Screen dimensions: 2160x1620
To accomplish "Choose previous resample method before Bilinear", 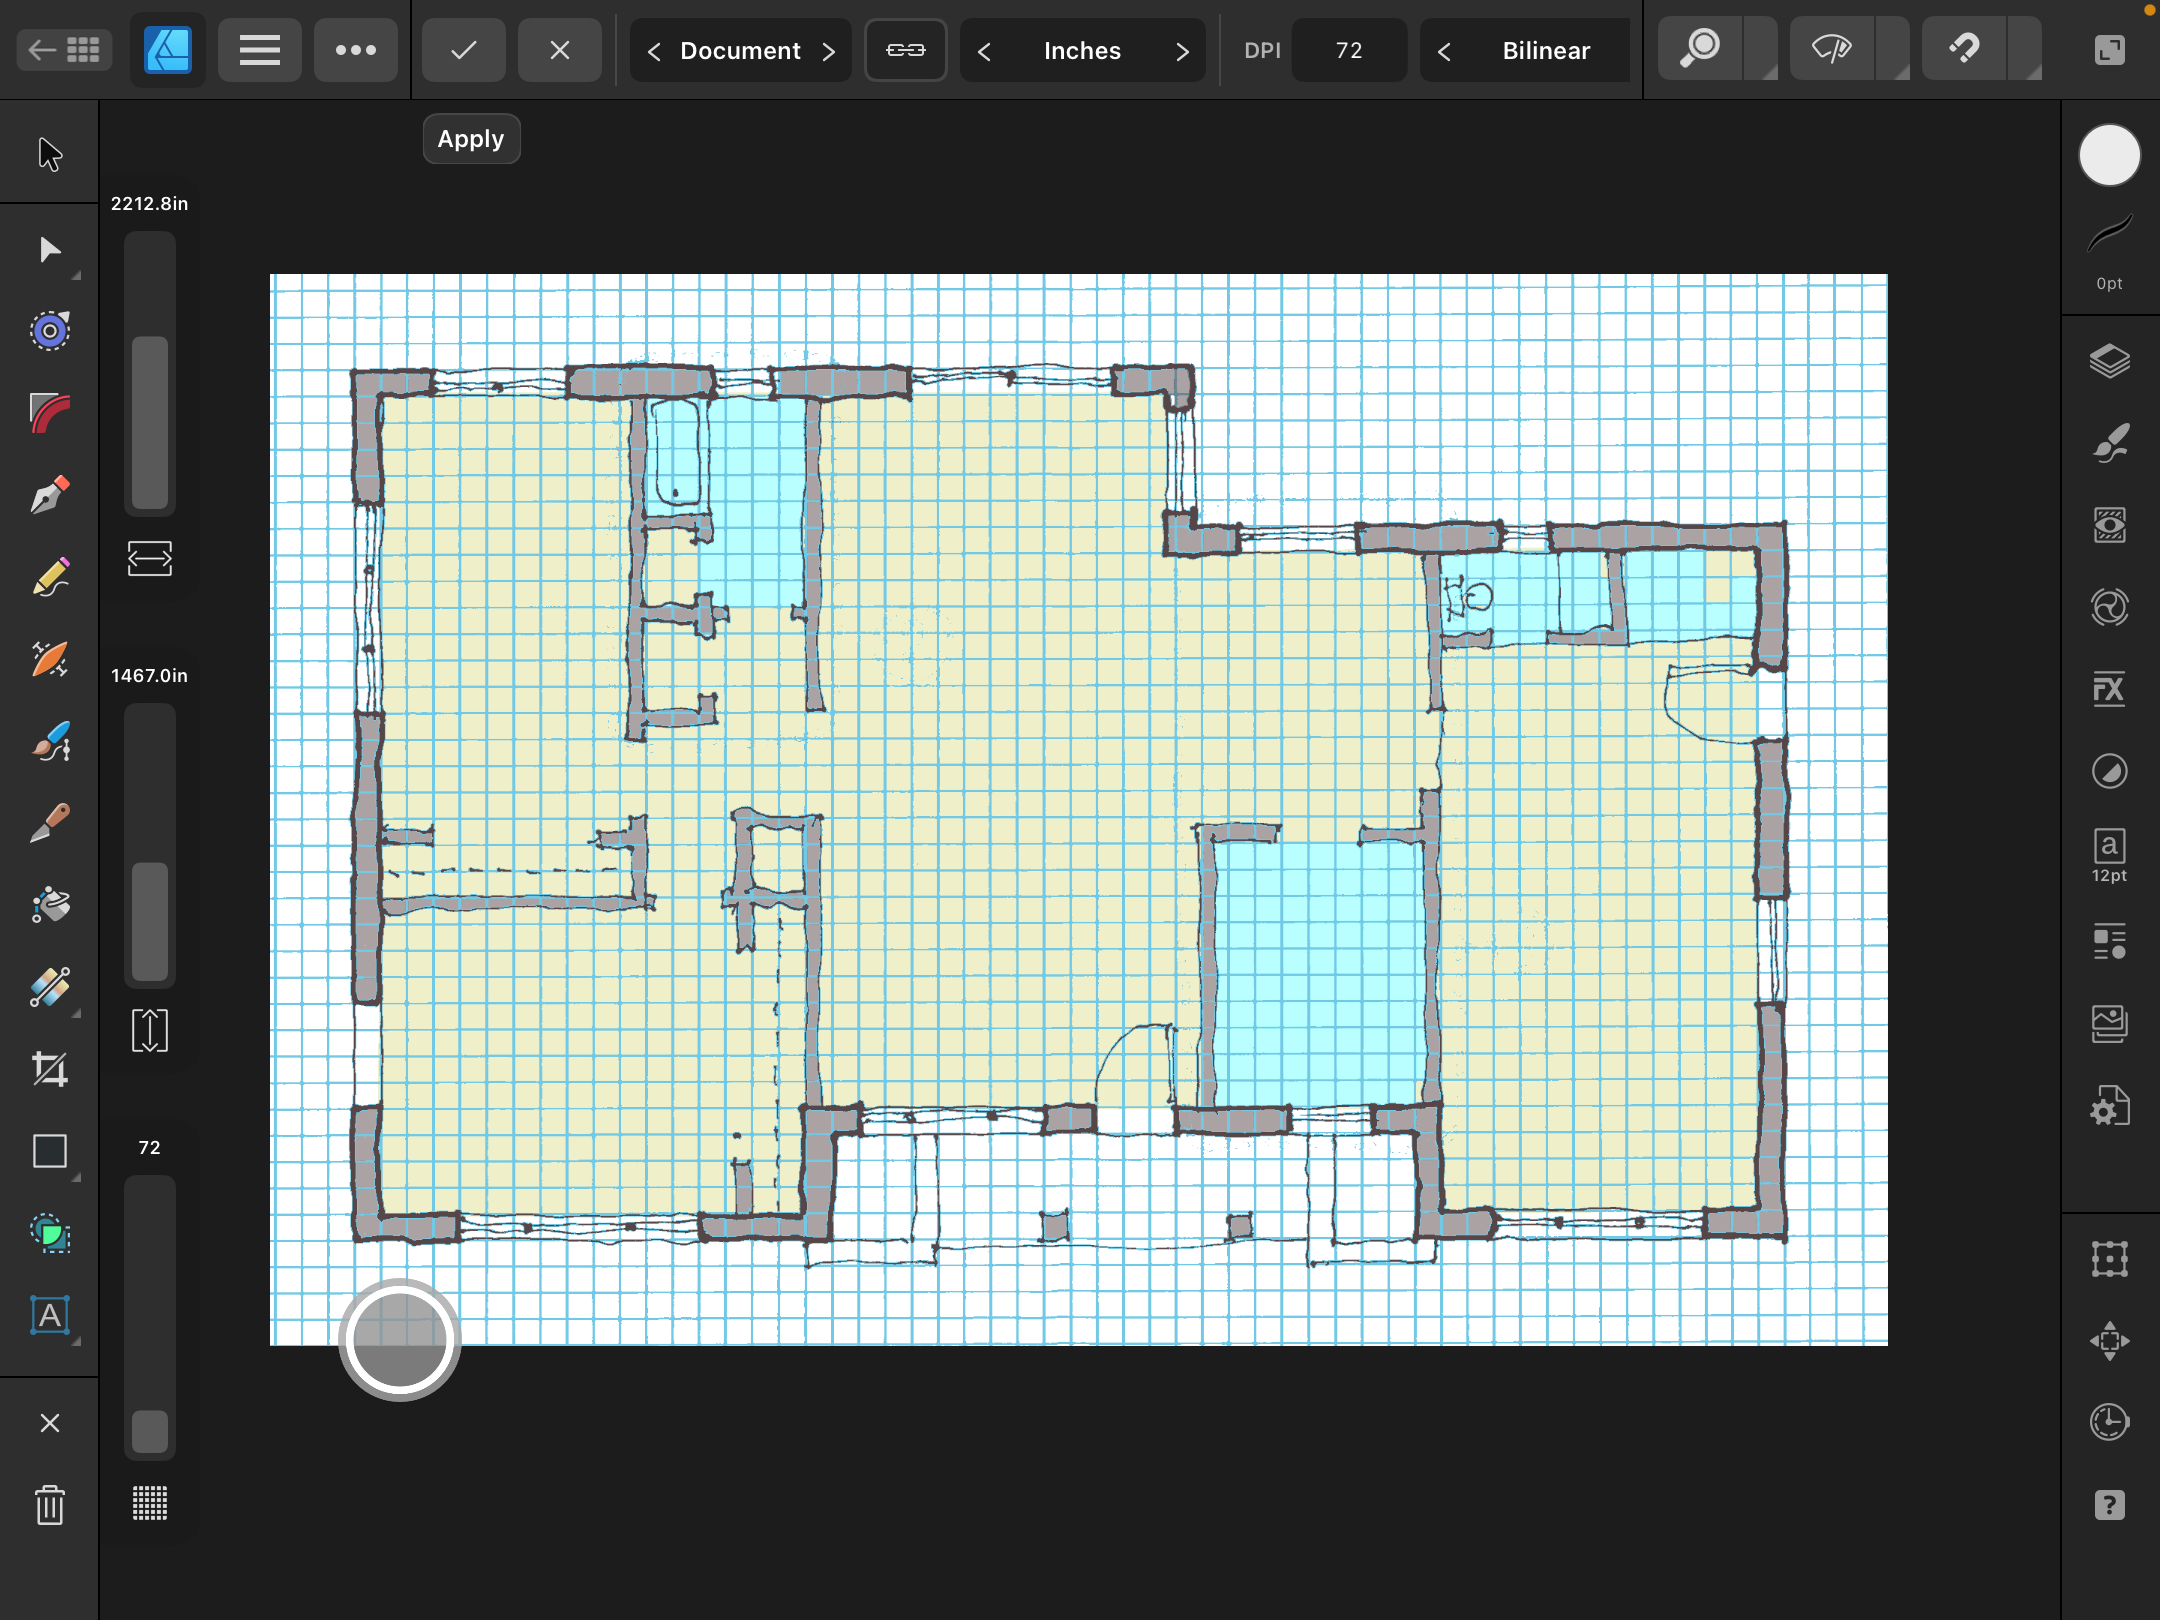I will click(1444, 51).
